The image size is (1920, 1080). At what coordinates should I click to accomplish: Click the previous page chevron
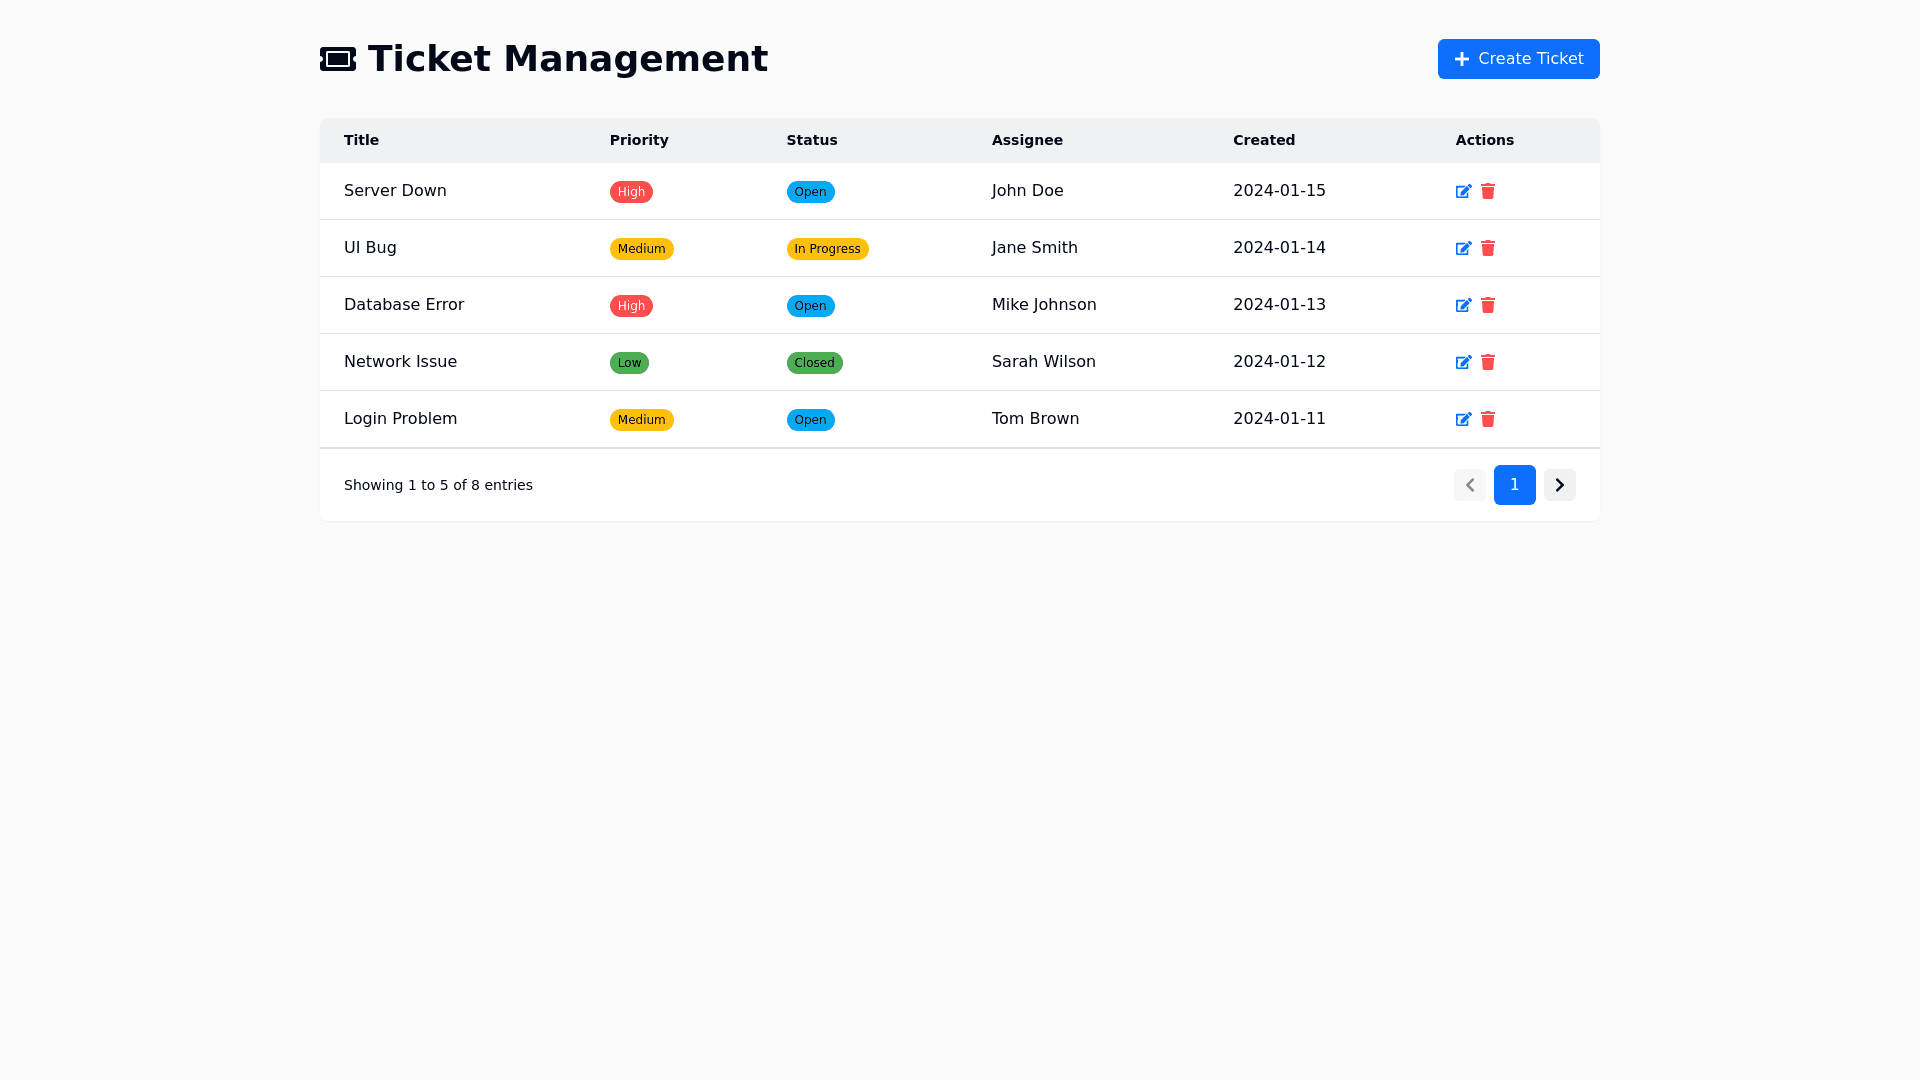(1469, 485)
